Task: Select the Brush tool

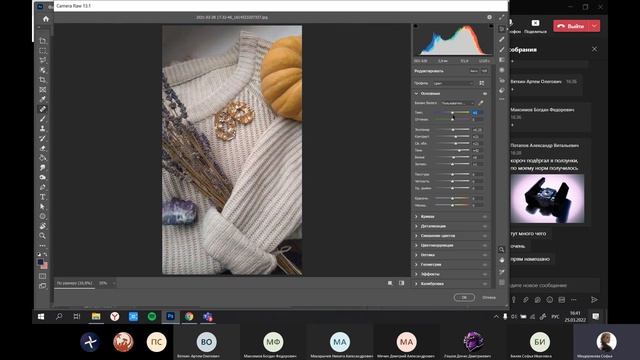Action: 42,119
